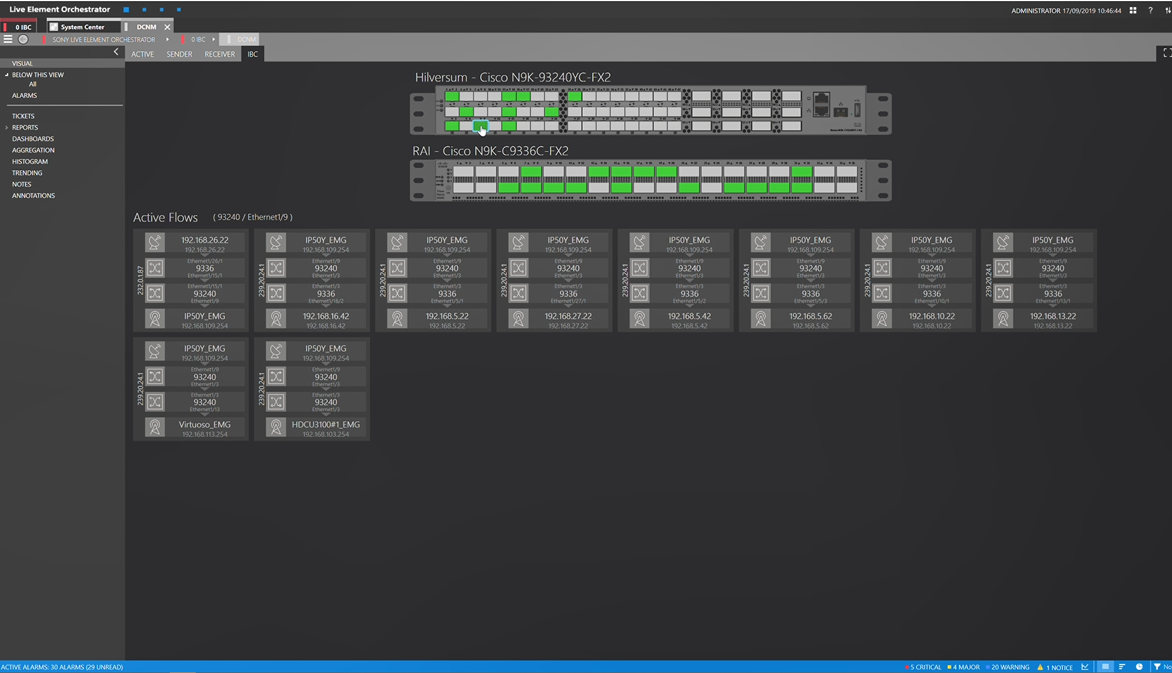1172x673 pixels.
Task: Open the alarm trend chart icon
Action: pos(1085,667)
